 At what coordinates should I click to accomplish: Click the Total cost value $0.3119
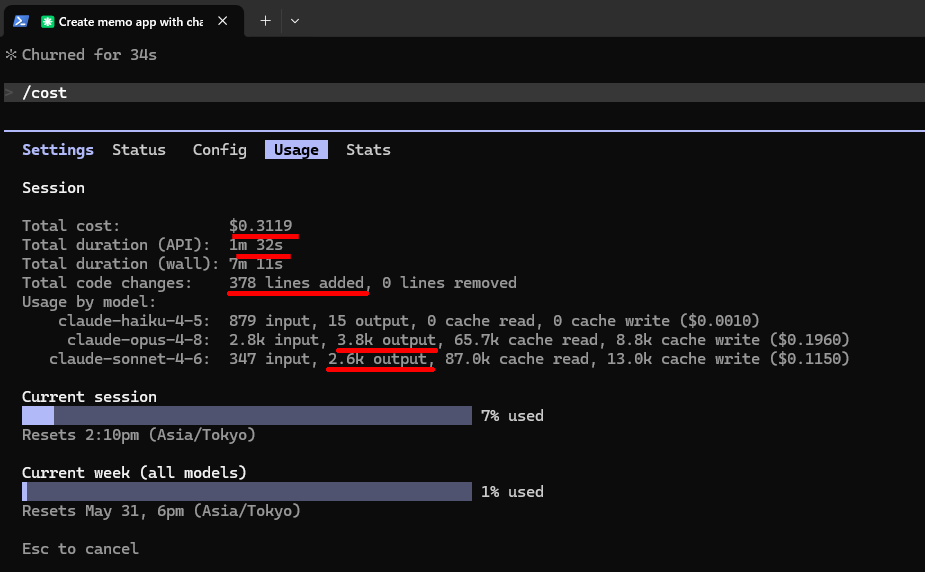pos(261,225)
